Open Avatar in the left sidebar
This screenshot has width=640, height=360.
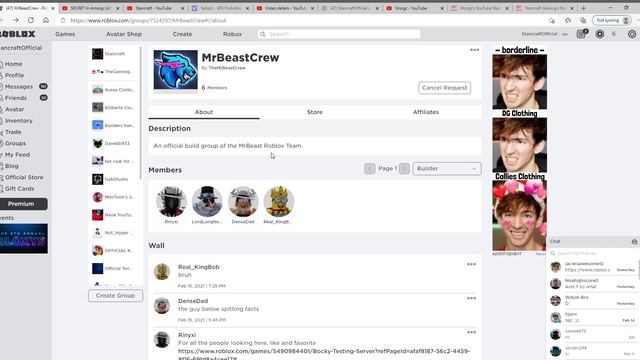(14, 109)
